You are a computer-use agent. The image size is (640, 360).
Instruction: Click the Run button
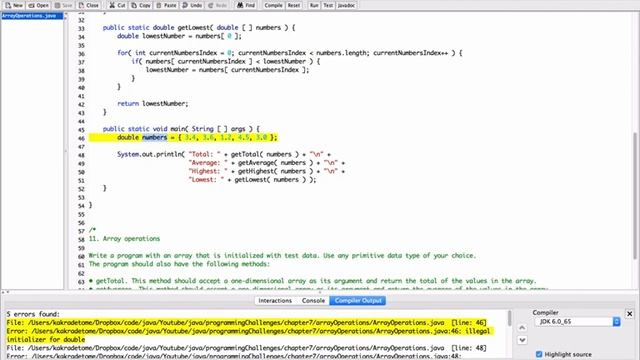point(314,5)
